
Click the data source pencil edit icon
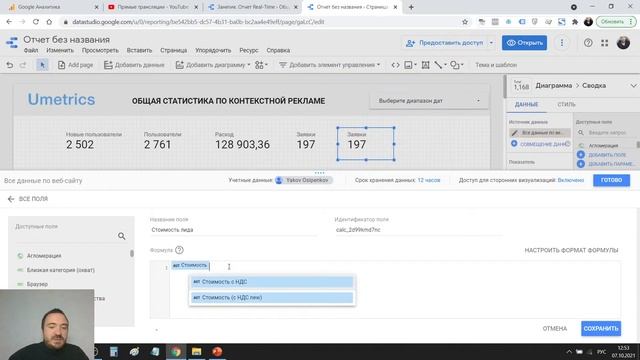[x=514, y=133]
